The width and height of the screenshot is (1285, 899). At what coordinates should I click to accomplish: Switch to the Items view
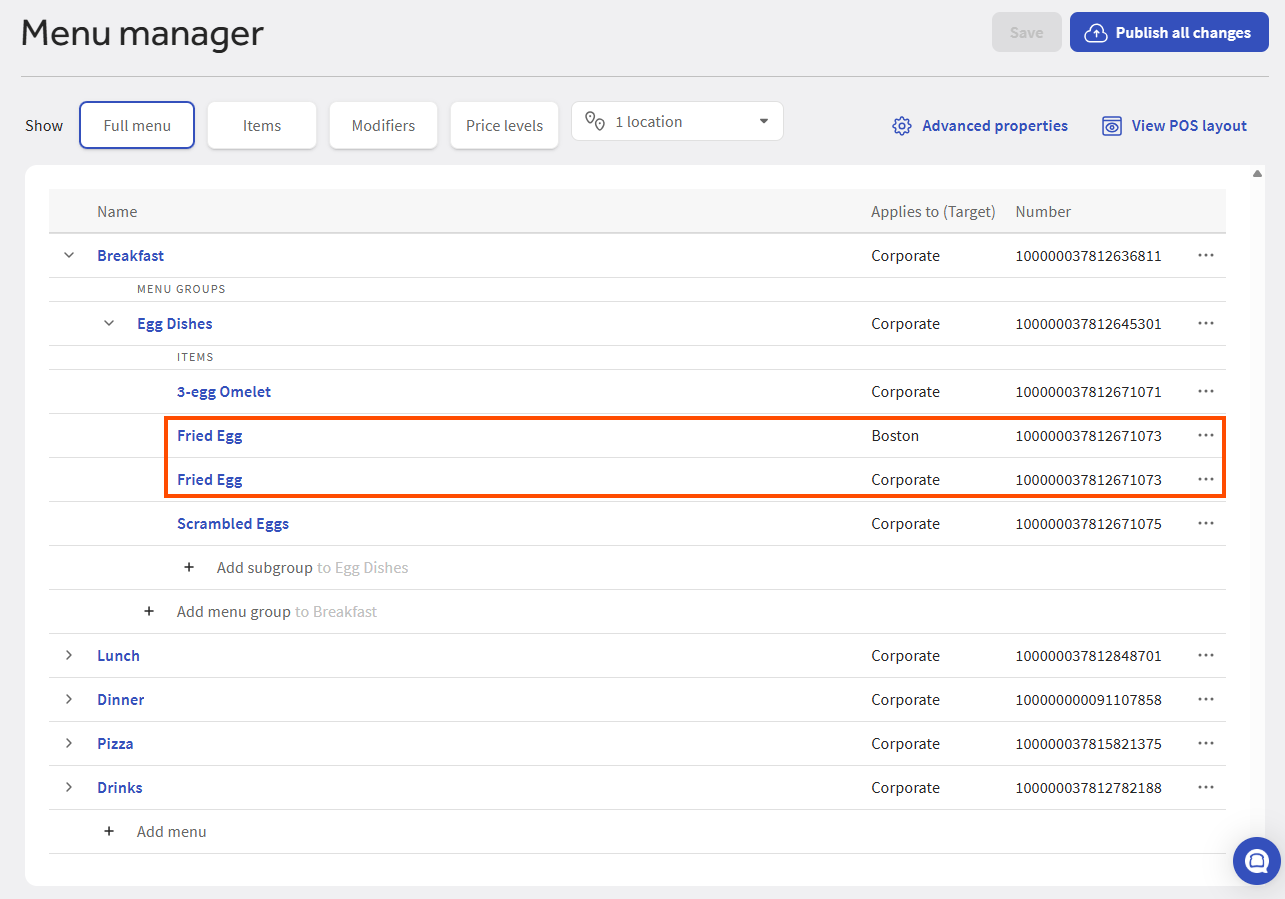[262, 126]
